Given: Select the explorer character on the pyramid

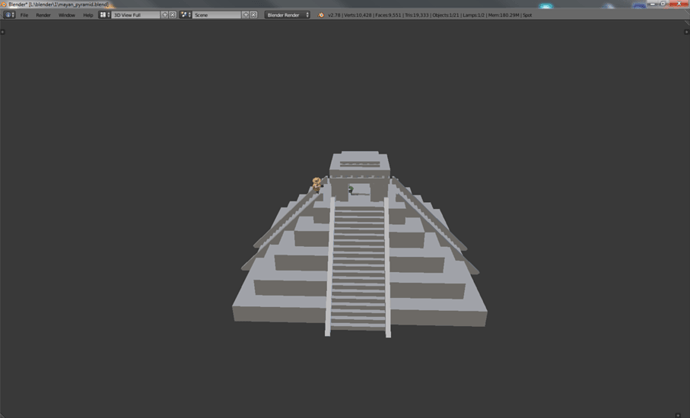Looking at the screenshot, I should point(317,184).
